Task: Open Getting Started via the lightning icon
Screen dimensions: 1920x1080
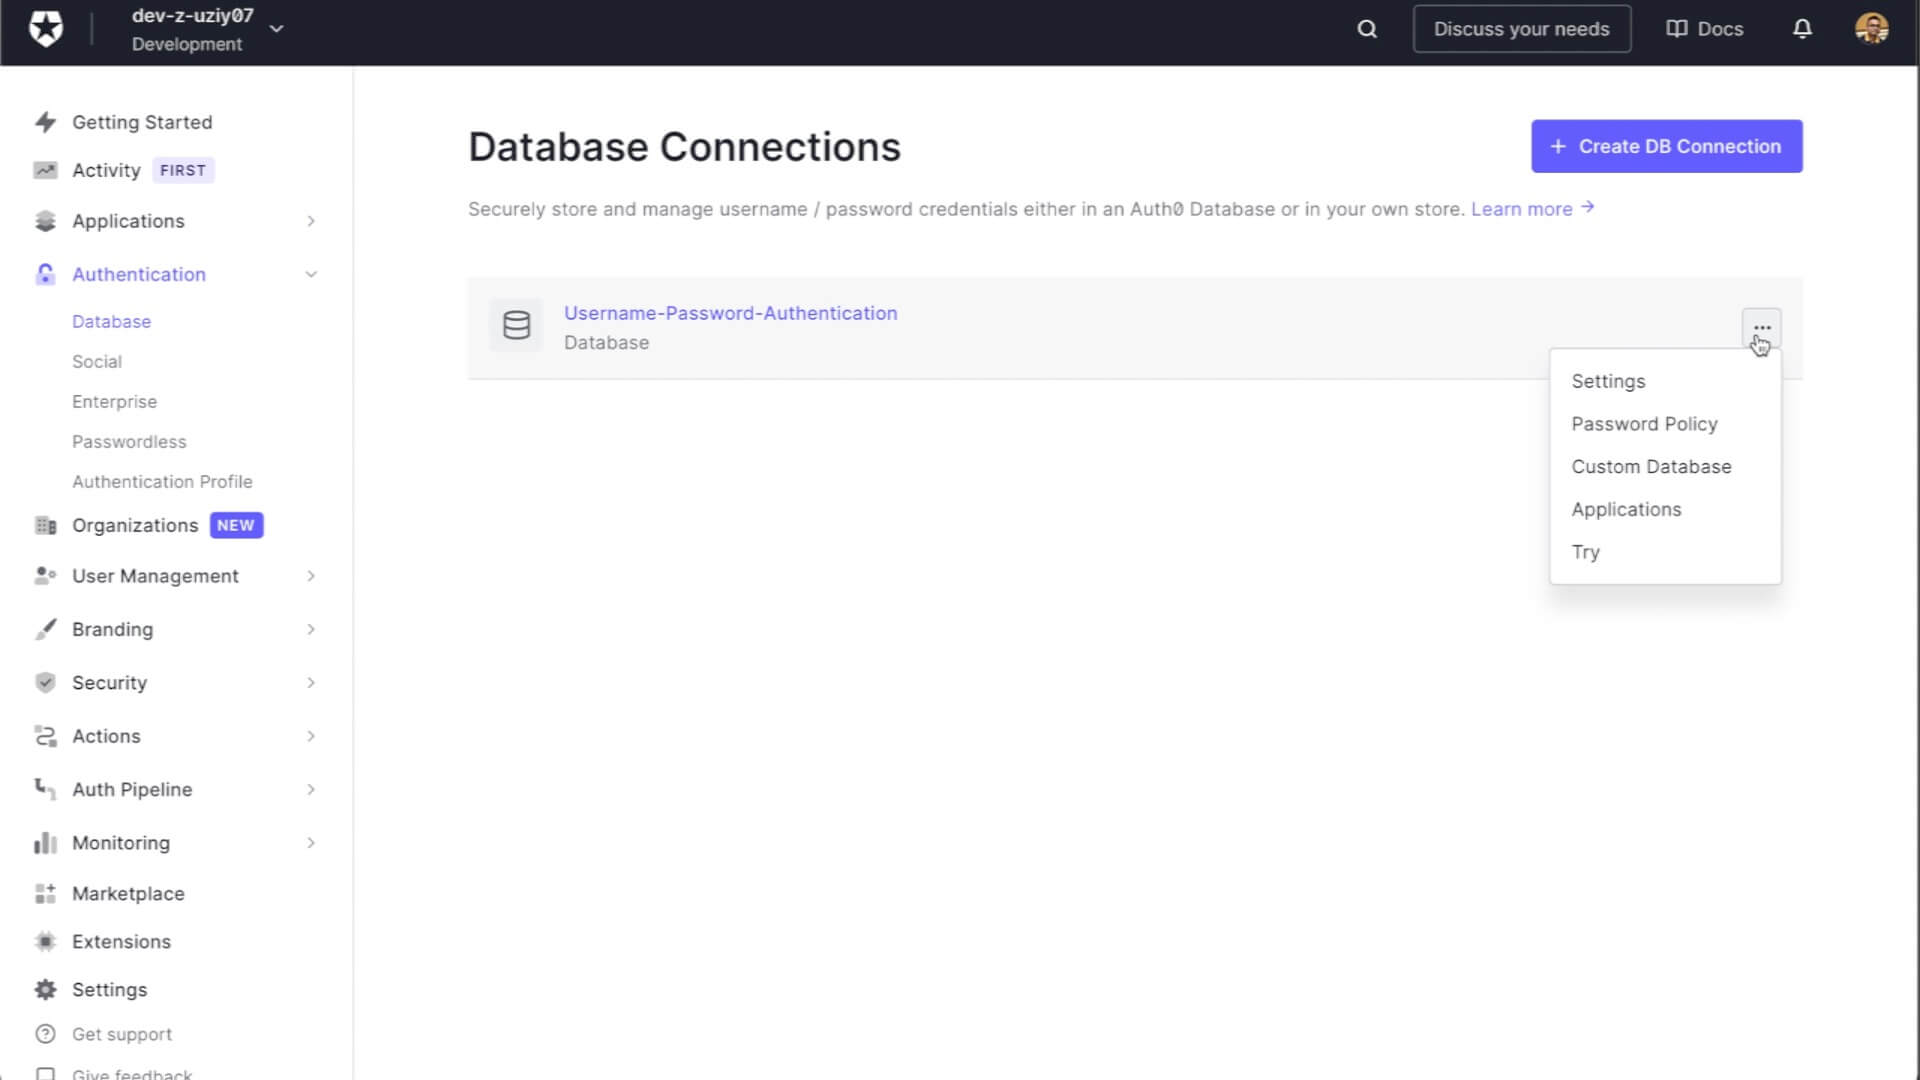Action: point(46,121)
